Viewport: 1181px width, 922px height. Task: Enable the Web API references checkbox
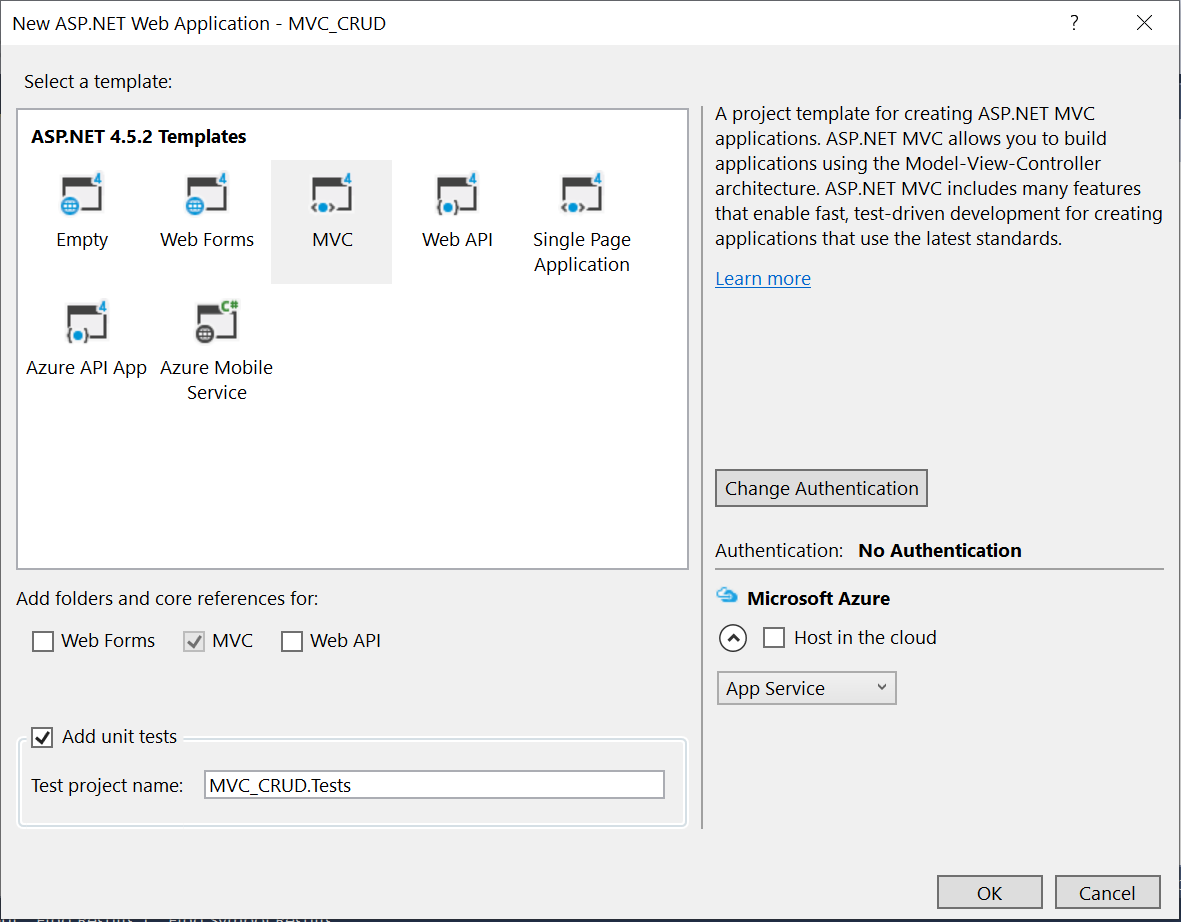tap(291, 641)
